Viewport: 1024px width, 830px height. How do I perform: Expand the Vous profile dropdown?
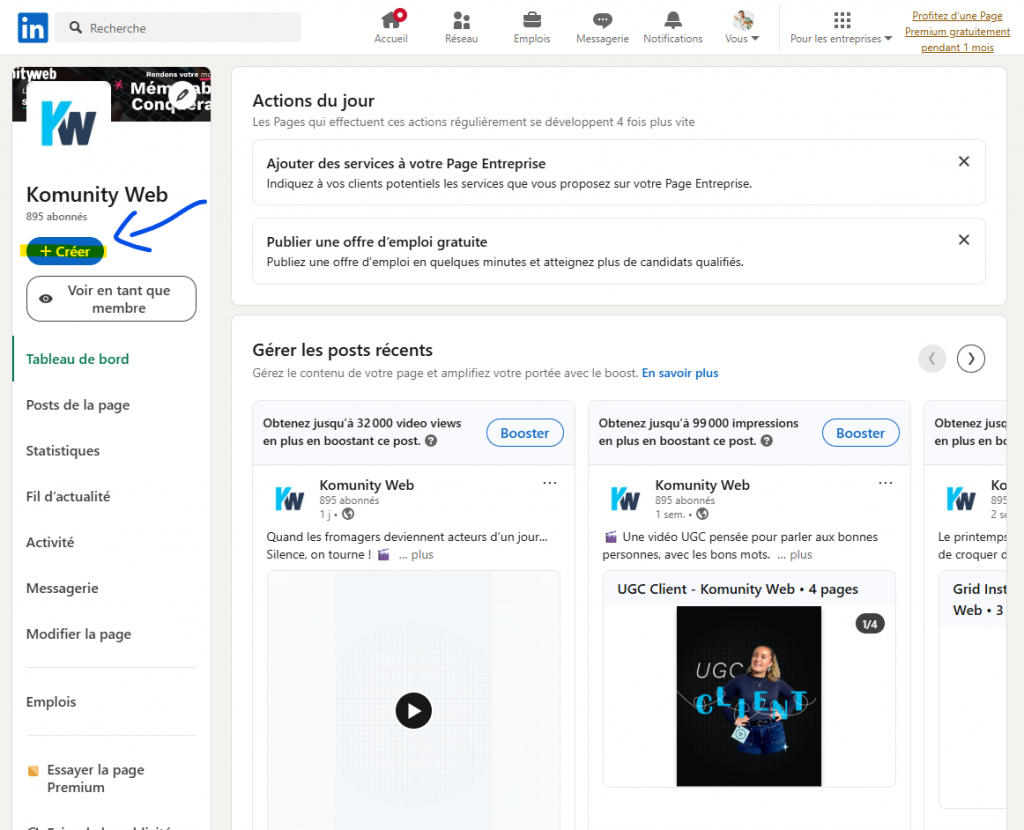[x=743, y=39]
